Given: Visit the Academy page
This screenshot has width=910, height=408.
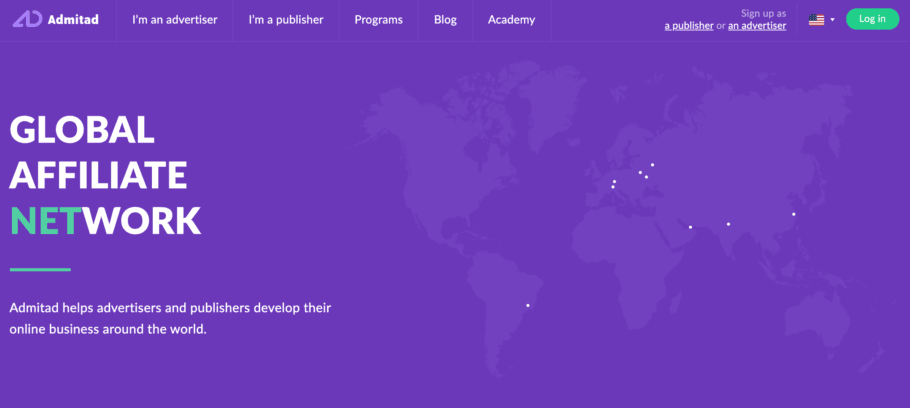Looking at the screenshot, I should (x=511, y=20).
